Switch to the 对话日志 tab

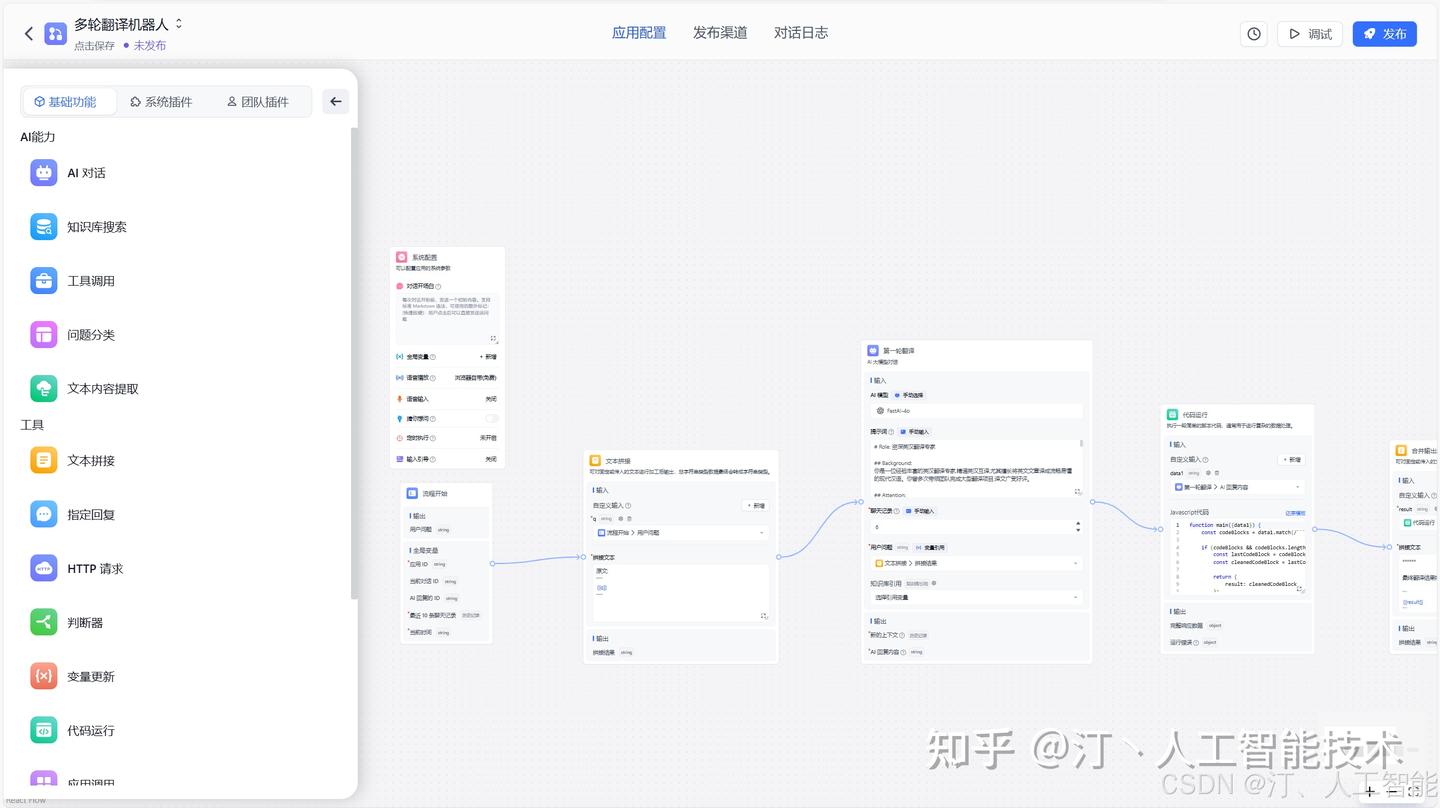[800, 32]
